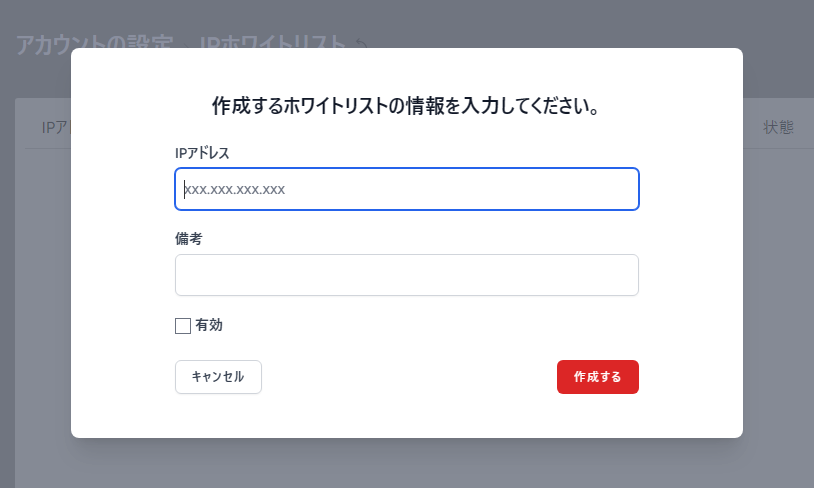This screenshot has height=488, width=814.
Task: Click the back arrow icon beside IPホワイトリスト
Action: pos(362,44)
